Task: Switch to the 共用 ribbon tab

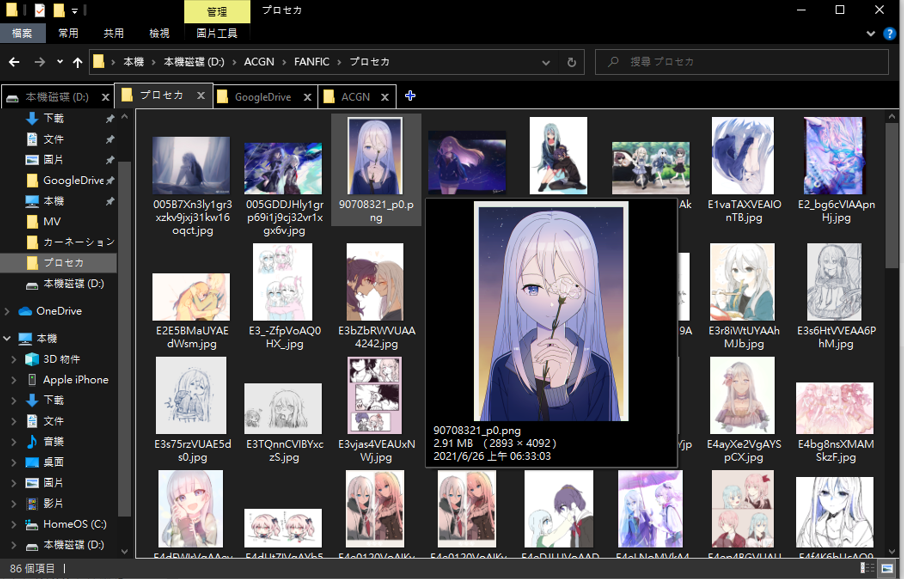Action: (114, 33)
